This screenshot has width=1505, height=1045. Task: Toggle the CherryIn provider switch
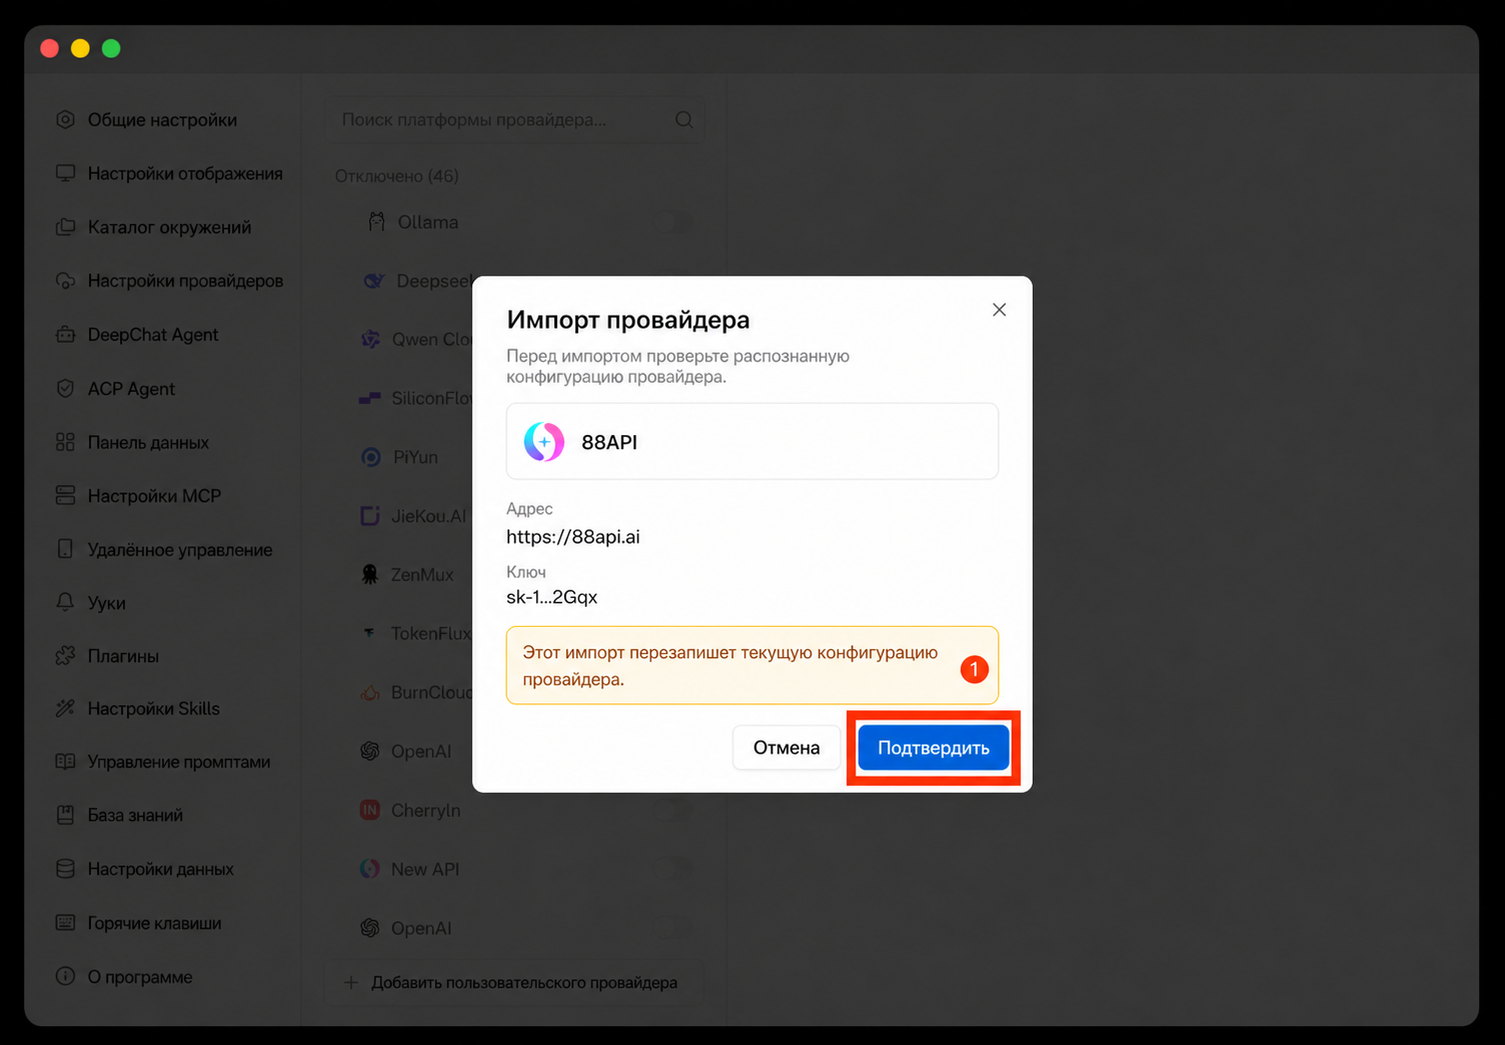coord(672,810)
